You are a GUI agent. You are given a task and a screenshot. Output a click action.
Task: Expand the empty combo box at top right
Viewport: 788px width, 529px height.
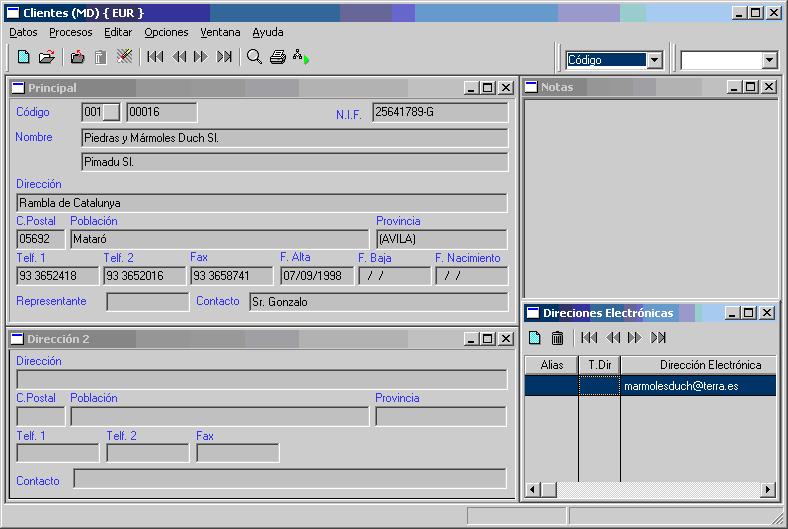point(769,60)
